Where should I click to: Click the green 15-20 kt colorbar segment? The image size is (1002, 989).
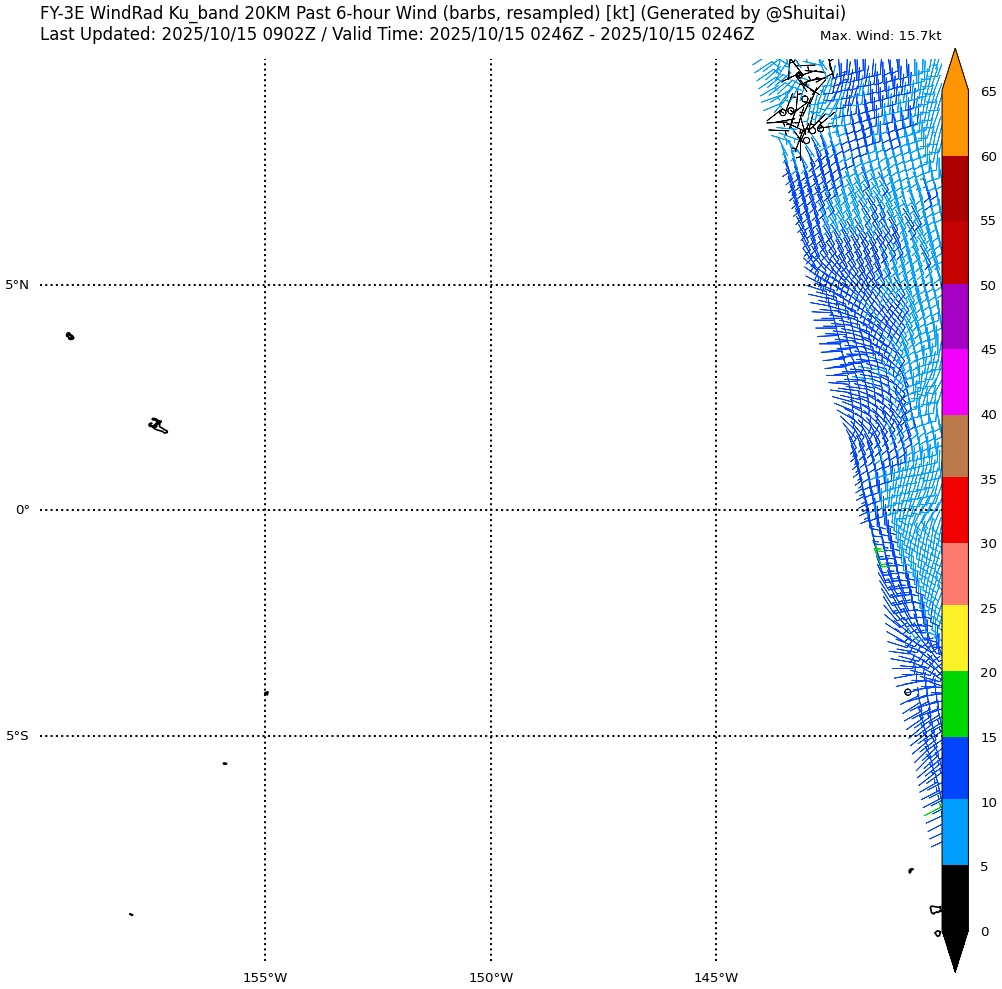tap(954, 704)
